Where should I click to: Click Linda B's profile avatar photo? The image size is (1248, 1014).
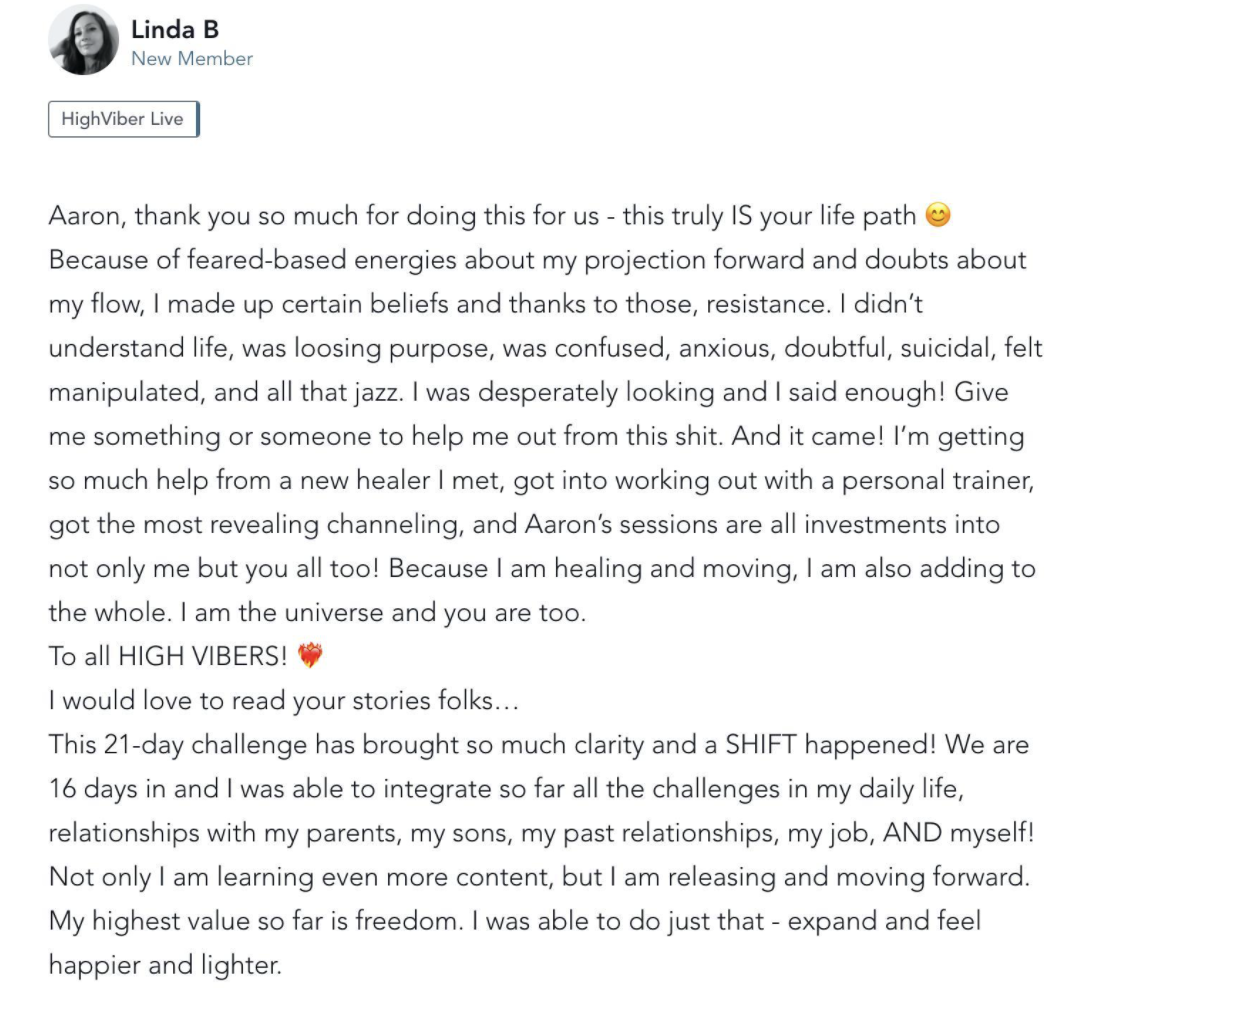click(x=83, y=41)
